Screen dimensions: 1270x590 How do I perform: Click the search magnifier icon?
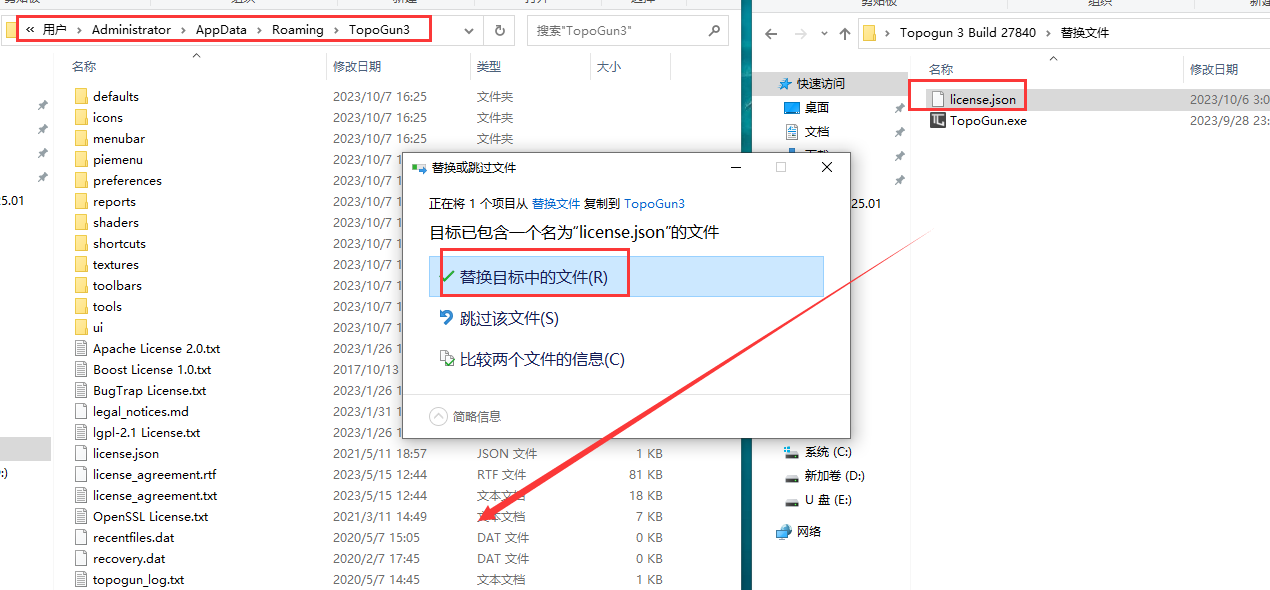(x=714, y=30)
